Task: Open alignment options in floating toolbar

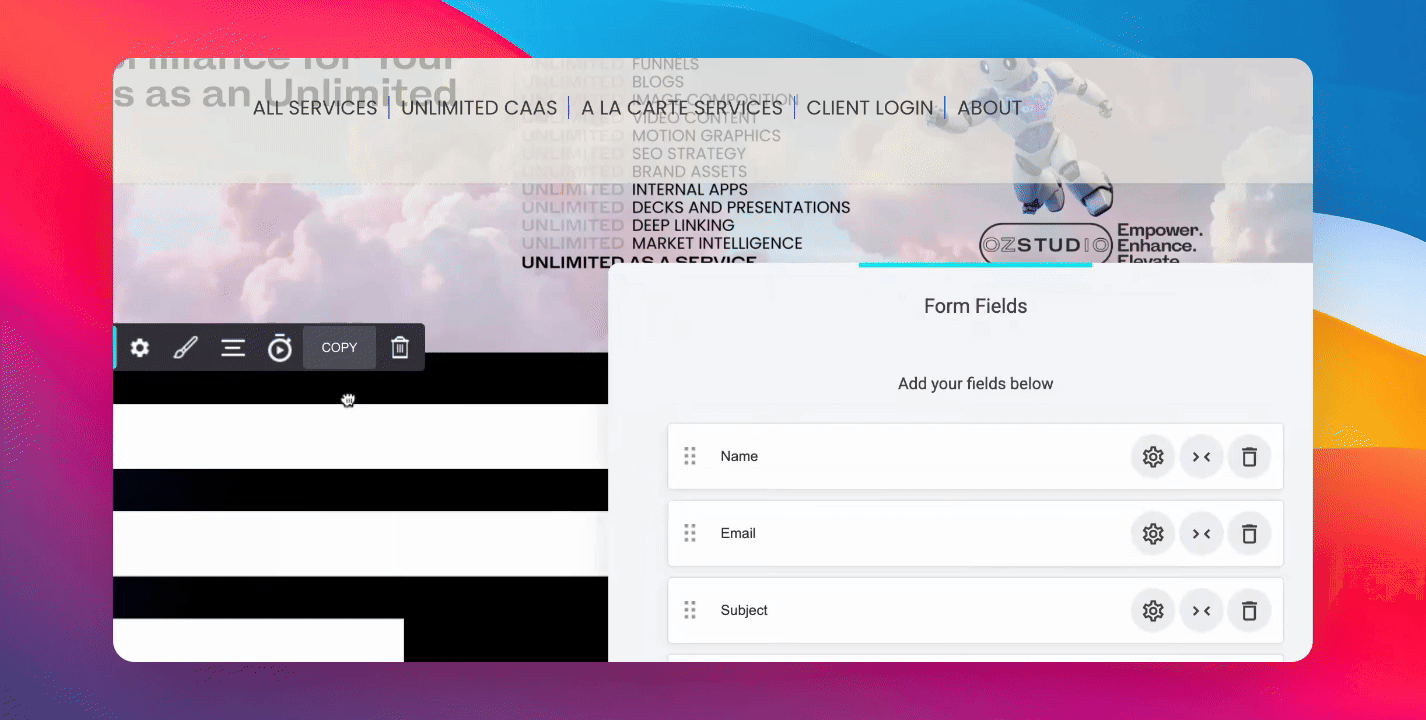Action: click(x=233, y=348)
